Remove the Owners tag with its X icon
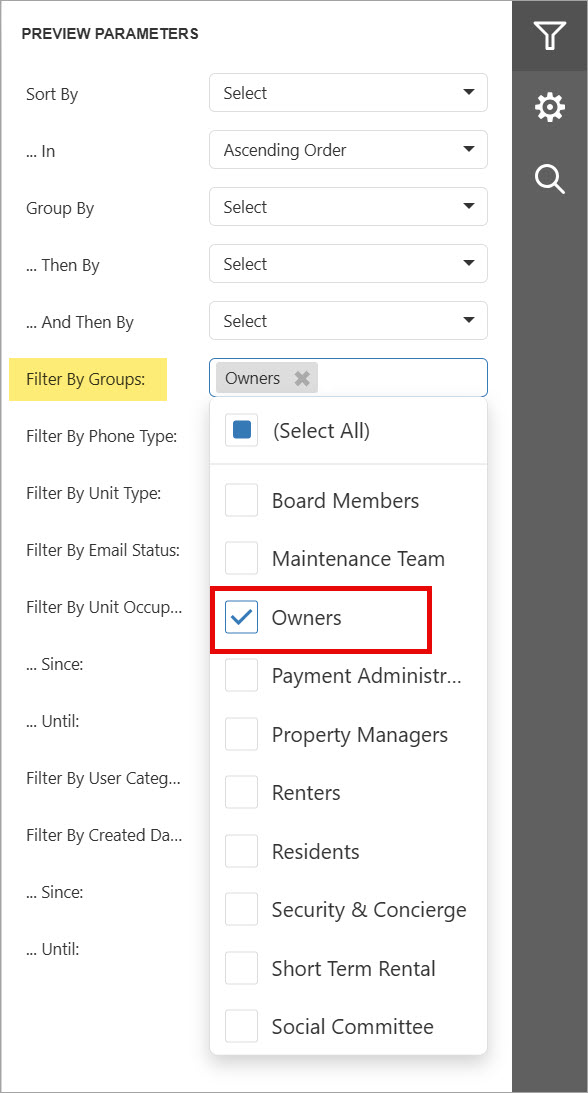The image size is (588, 1093). 302,379
